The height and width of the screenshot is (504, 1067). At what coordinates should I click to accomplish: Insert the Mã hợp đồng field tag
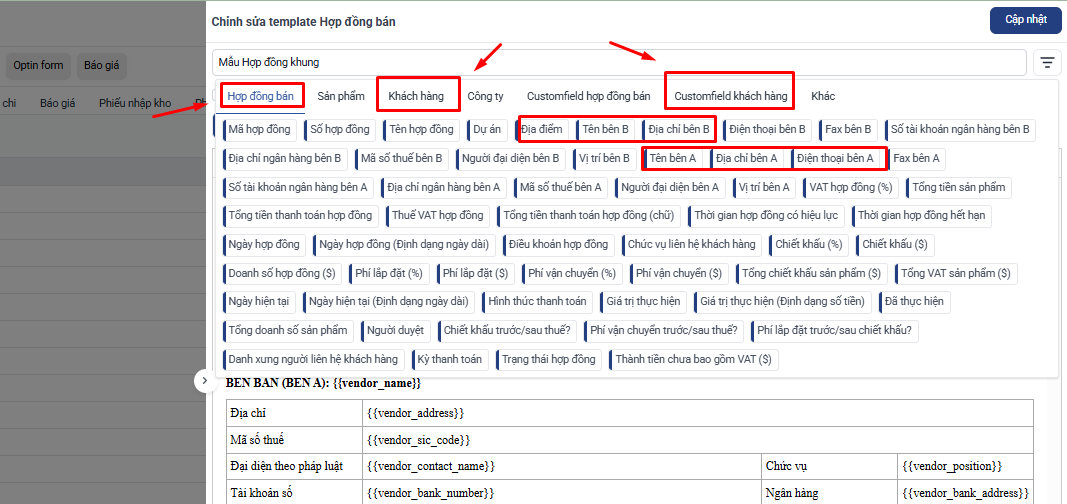259,129
